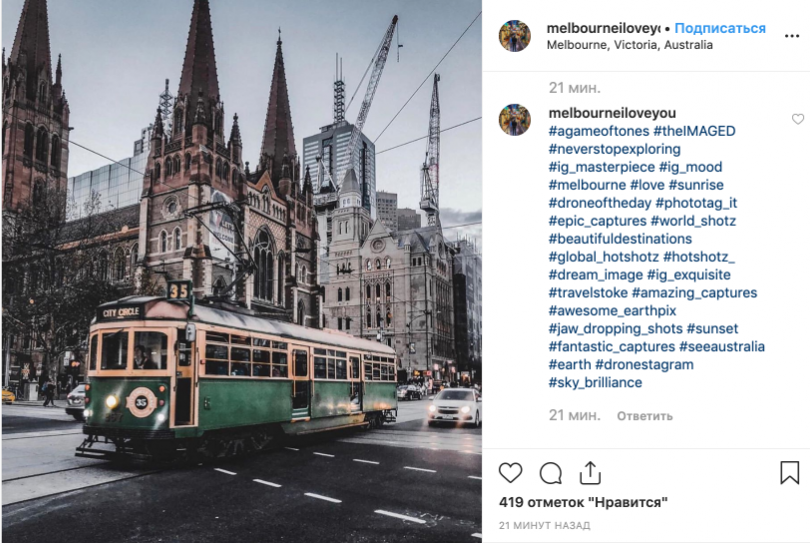The image size is (810, 543).
Task: Open the Melbourne, Victoria, Australia location
Action: [630, 45]
